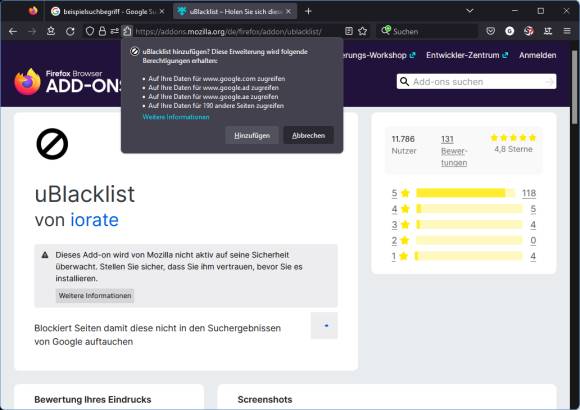Click Abbrechen to cancel installation
The width and height of the screenshot is (580, 410).
tap(308, 135)
